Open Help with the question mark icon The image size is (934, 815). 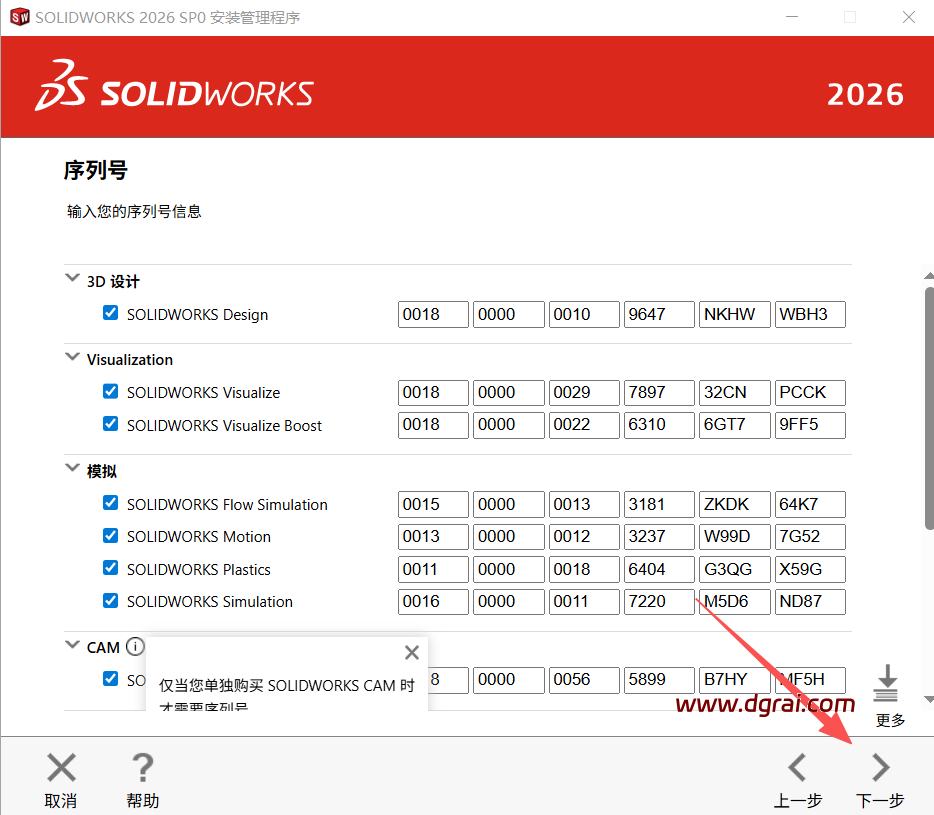click(x=142, y=768)
